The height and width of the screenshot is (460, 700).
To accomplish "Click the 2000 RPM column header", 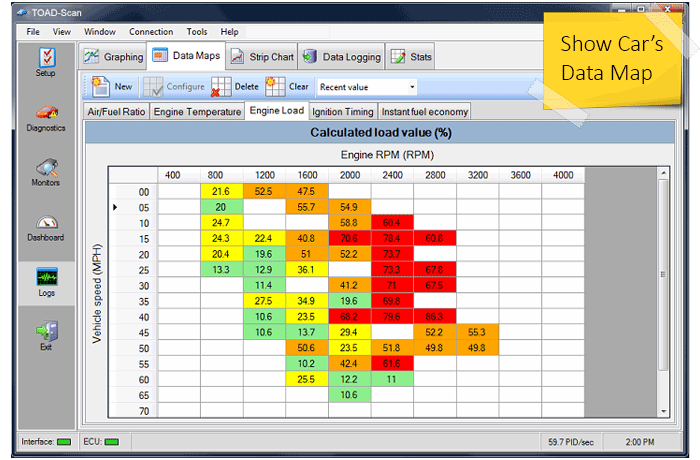I will pos(350,175).
